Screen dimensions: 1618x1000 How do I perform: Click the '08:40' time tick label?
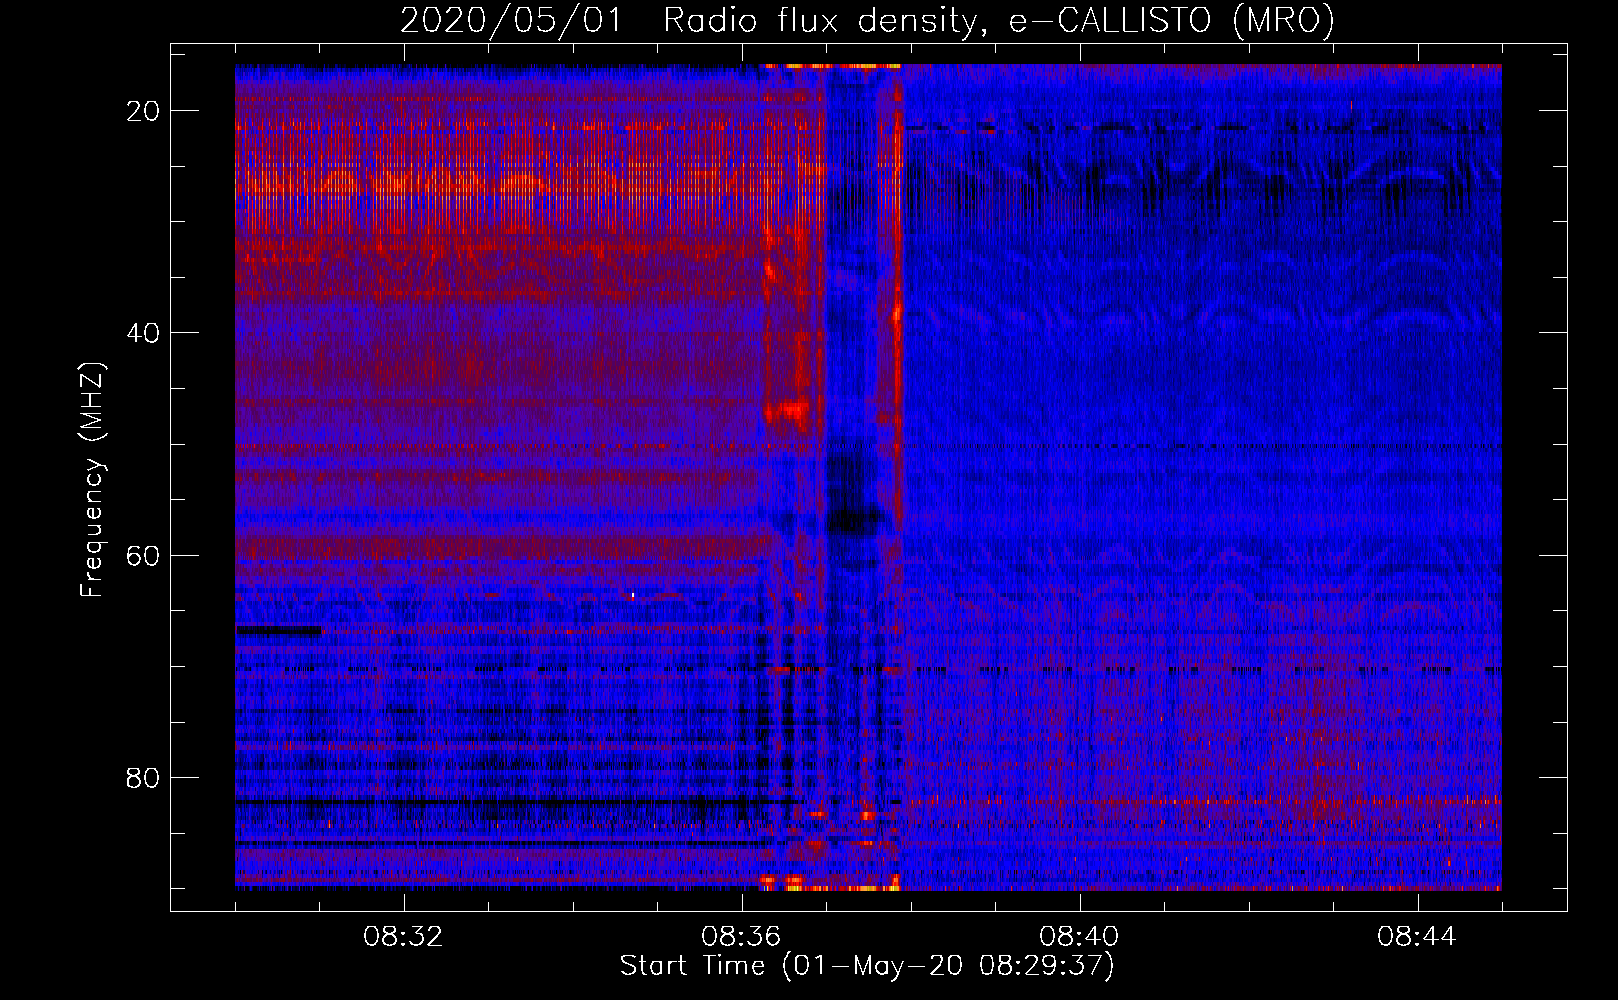1079,937
